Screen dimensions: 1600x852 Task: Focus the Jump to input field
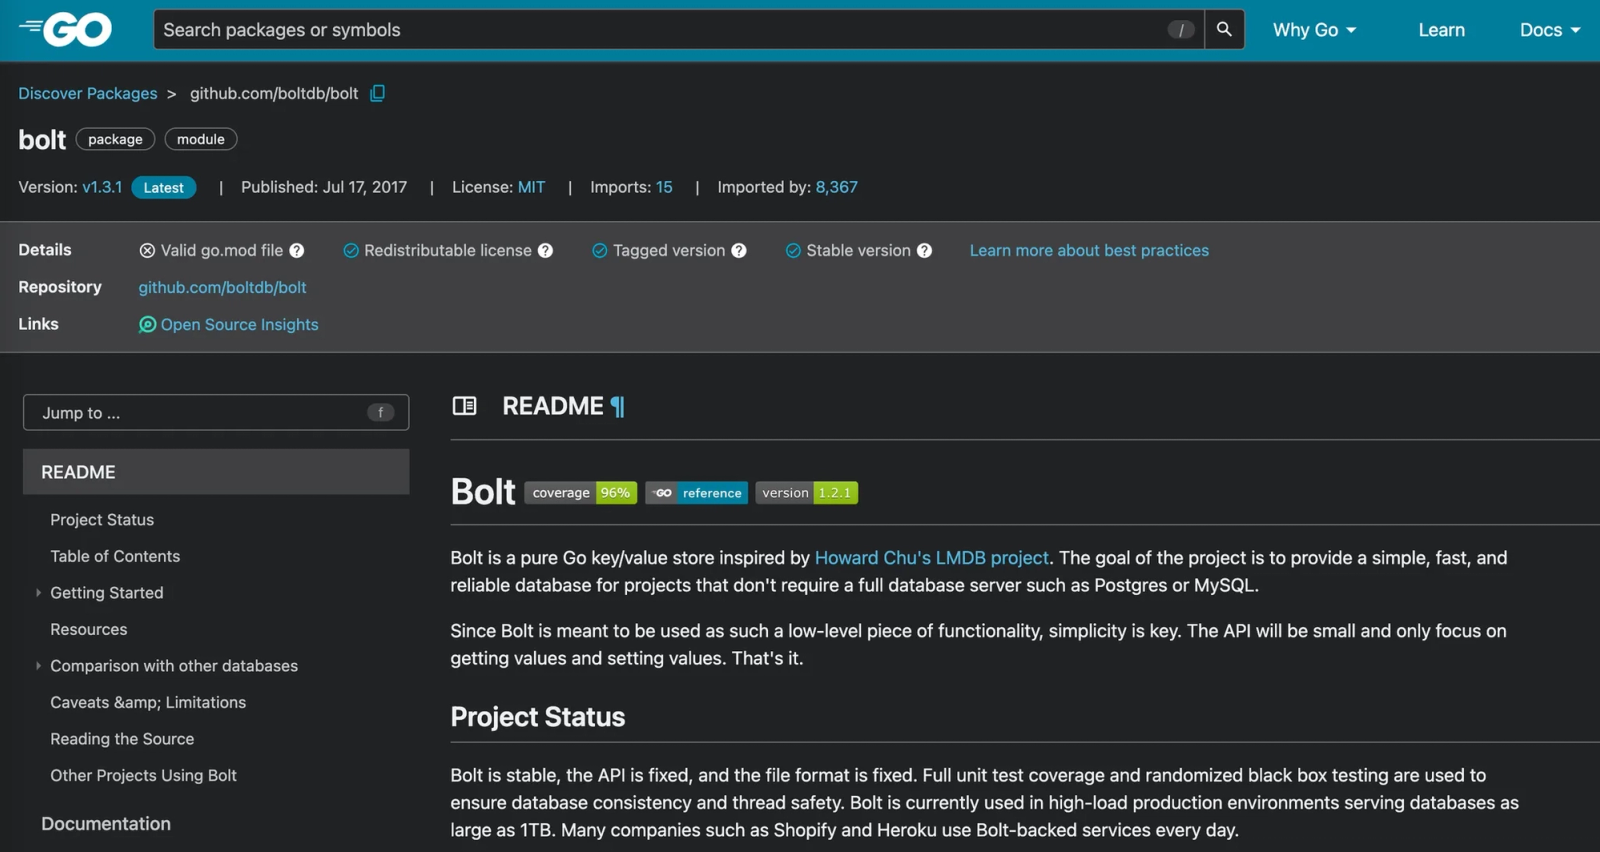click(x=216, y=412)
